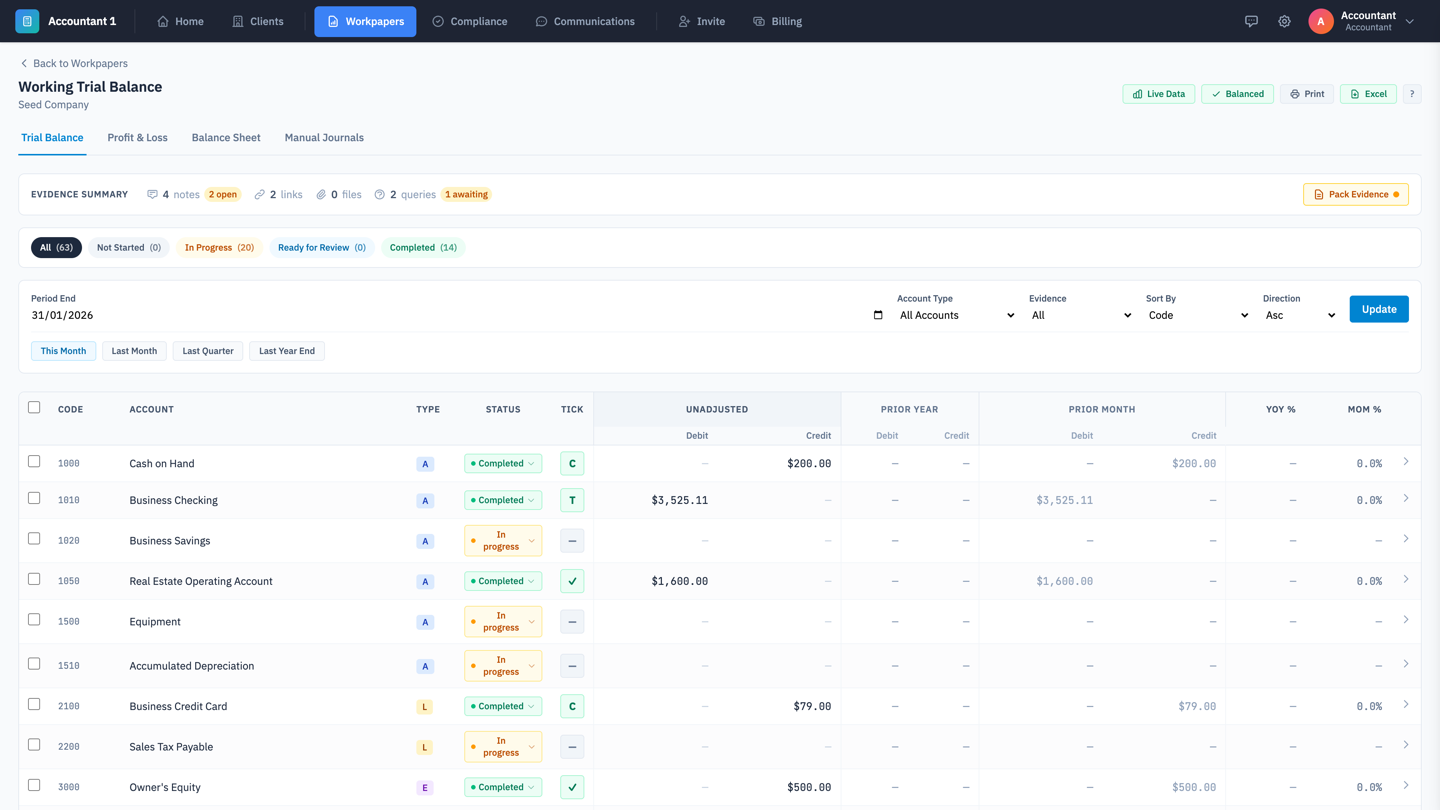Check the Equipment row checkbox
Screen dimensions: 1440x810
[x=33, y=621]
